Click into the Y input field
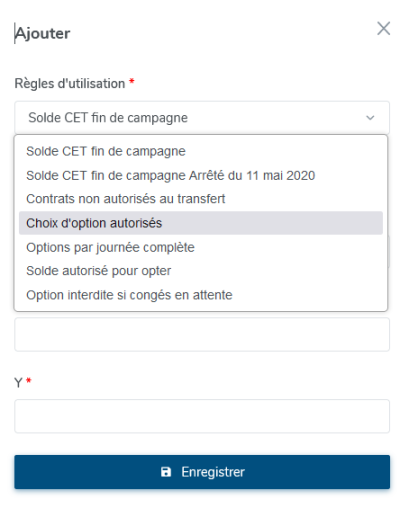Viewport: 400px width, 508px height. [202, 416]
